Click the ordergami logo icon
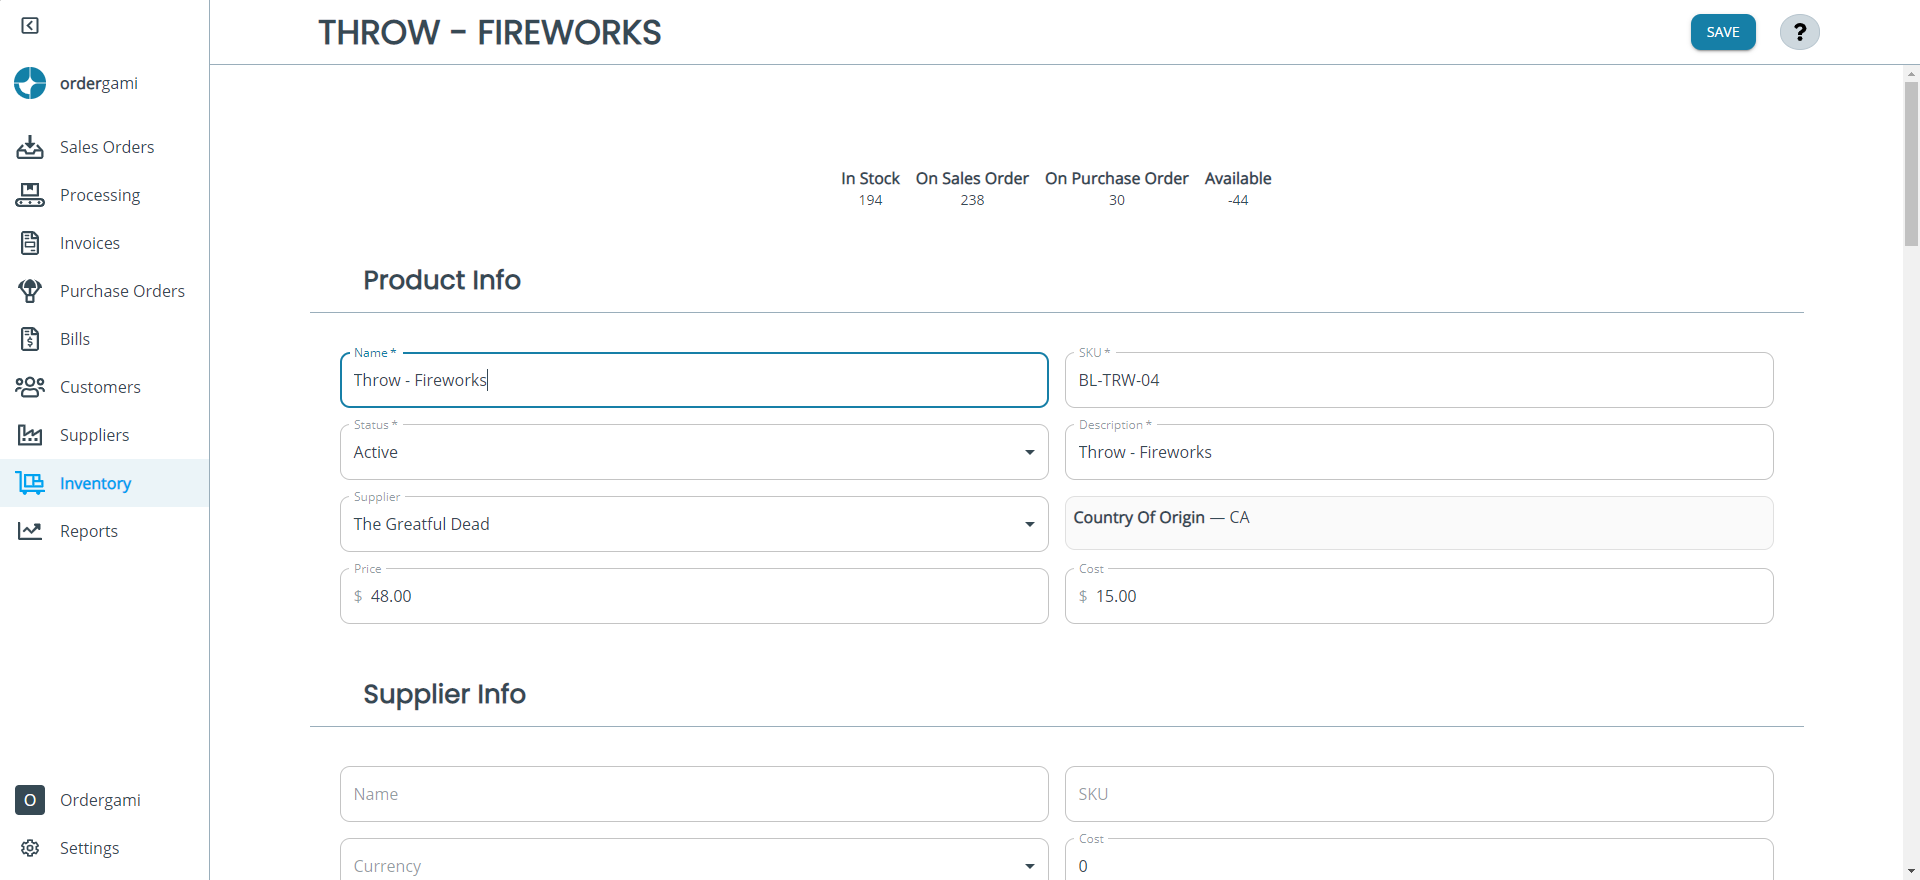 [30, 83]
